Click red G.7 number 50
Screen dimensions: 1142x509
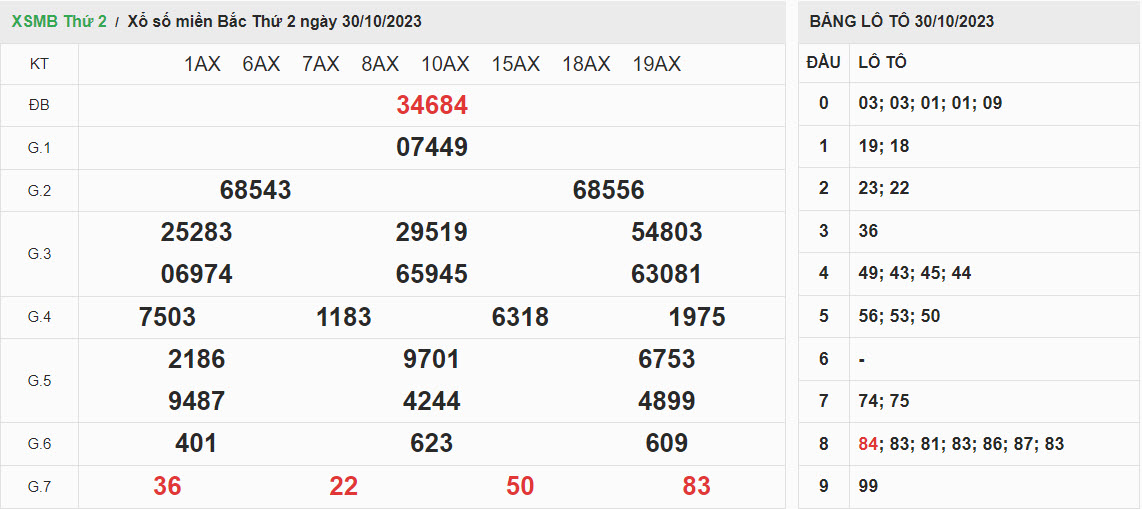pyautogui.click(x=520, y=486)
